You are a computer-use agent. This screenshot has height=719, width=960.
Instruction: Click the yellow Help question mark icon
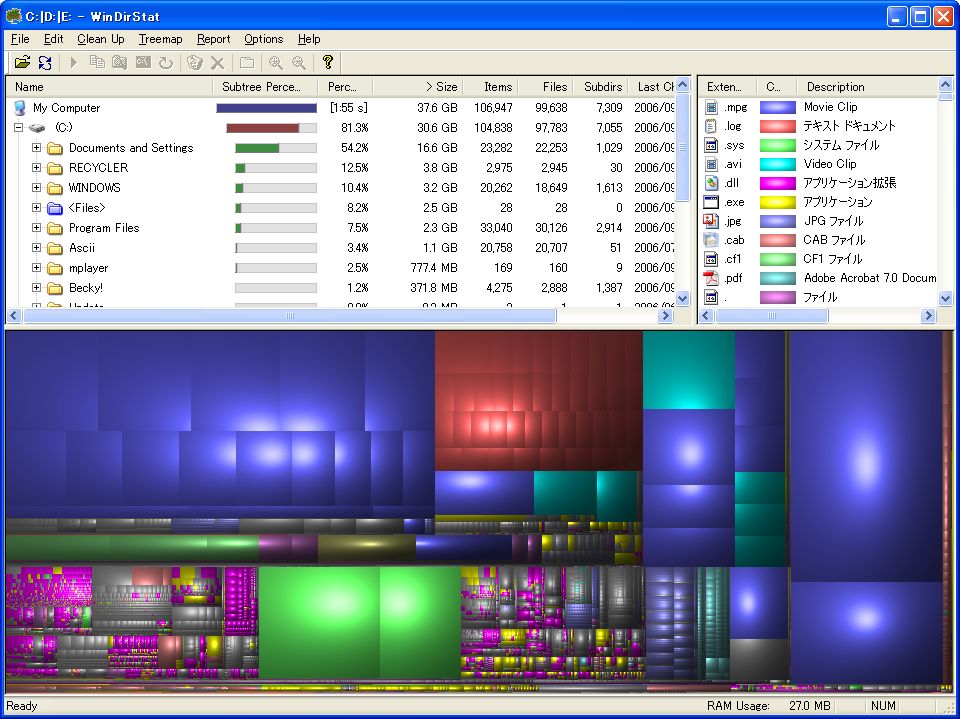click(x=328, y=62)
